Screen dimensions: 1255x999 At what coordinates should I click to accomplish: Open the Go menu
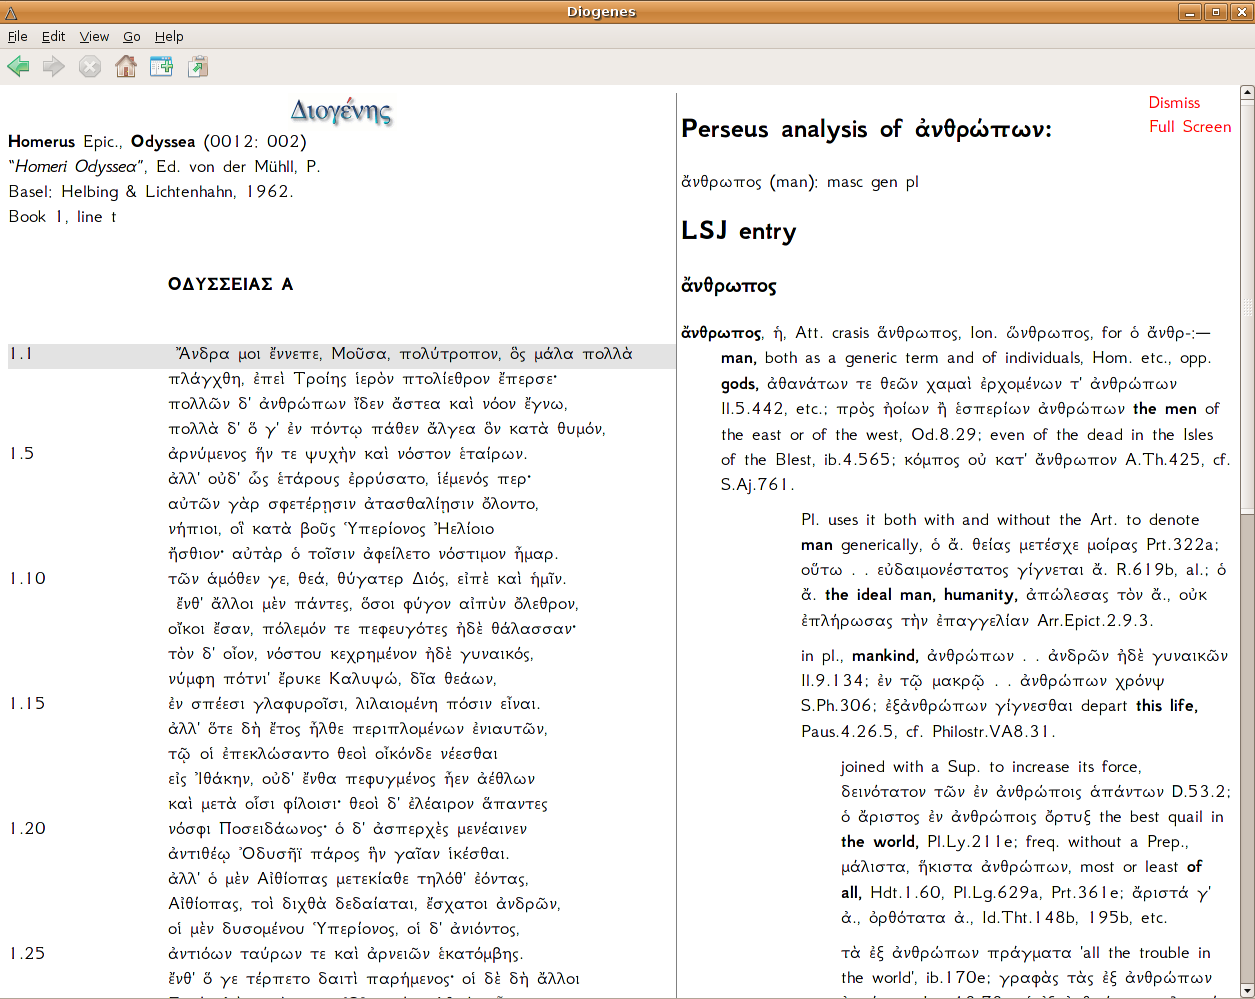[132, 36]
